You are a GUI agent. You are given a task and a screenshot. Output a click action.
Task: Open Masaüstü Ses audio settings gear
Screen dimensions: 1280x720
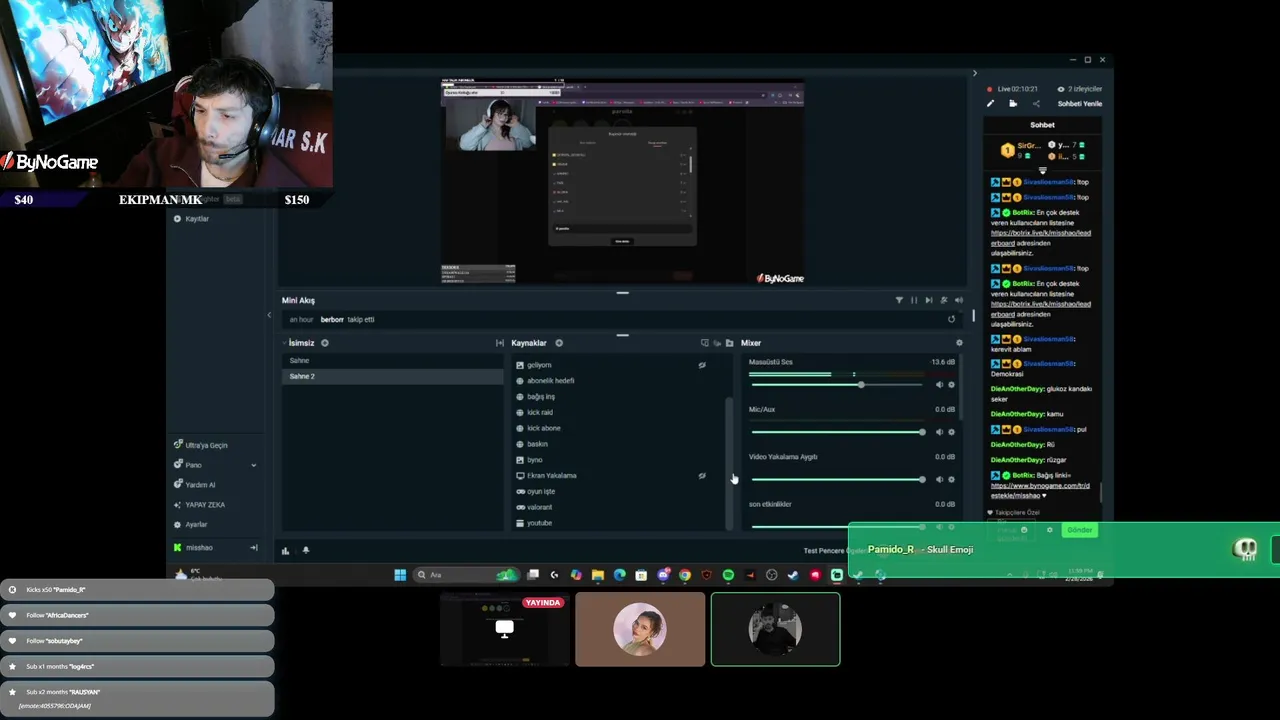click(951, 385)
